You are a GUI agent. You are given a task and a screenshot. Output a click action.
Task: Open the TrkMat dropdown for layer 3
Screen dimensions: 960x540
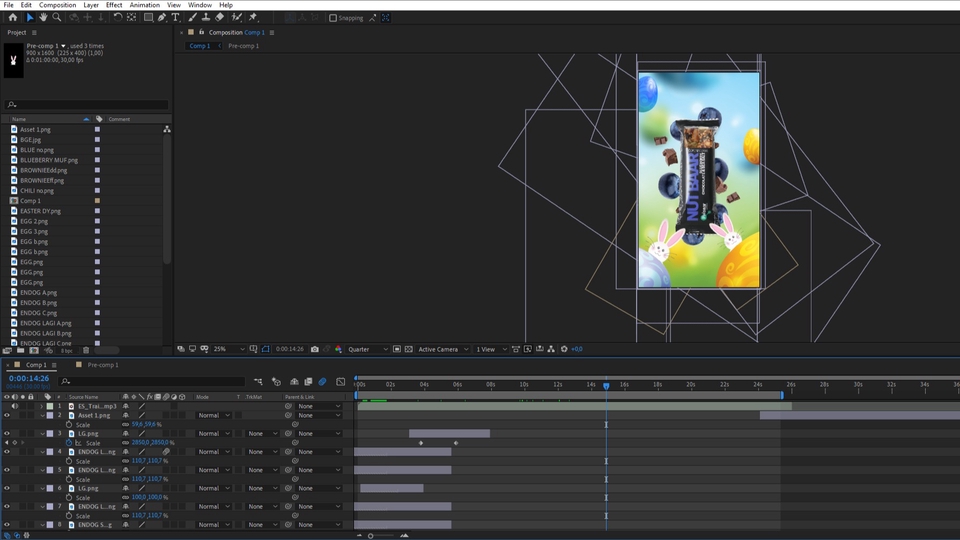pos(263,433)
